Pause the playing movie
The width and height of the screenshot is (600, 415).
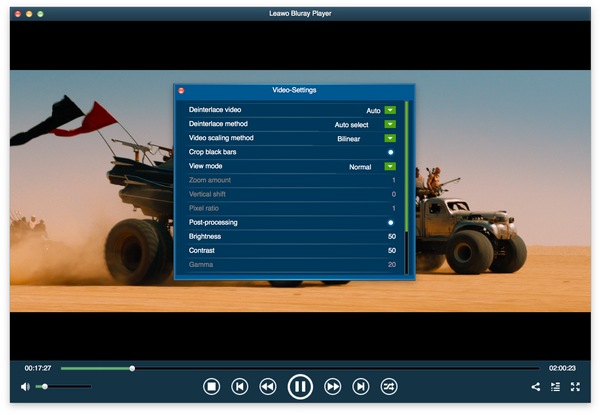click(300, 386)
